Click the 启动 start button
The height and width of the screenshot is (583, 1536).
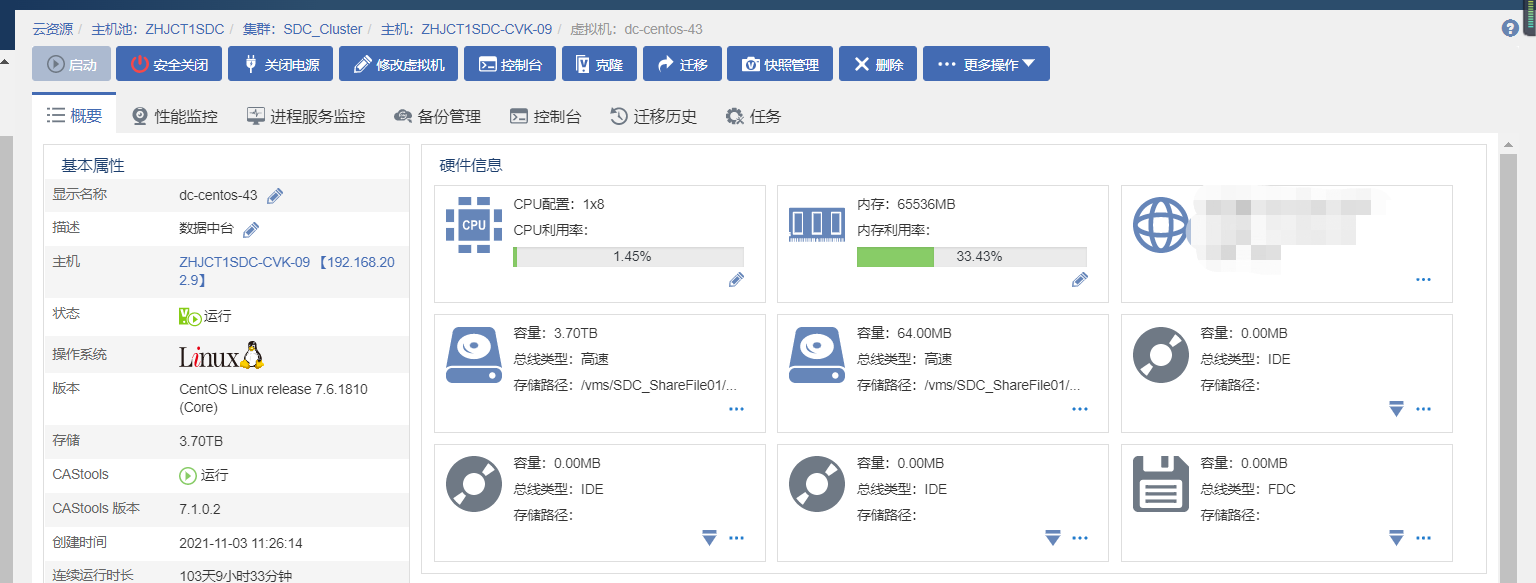pos(72,64)
